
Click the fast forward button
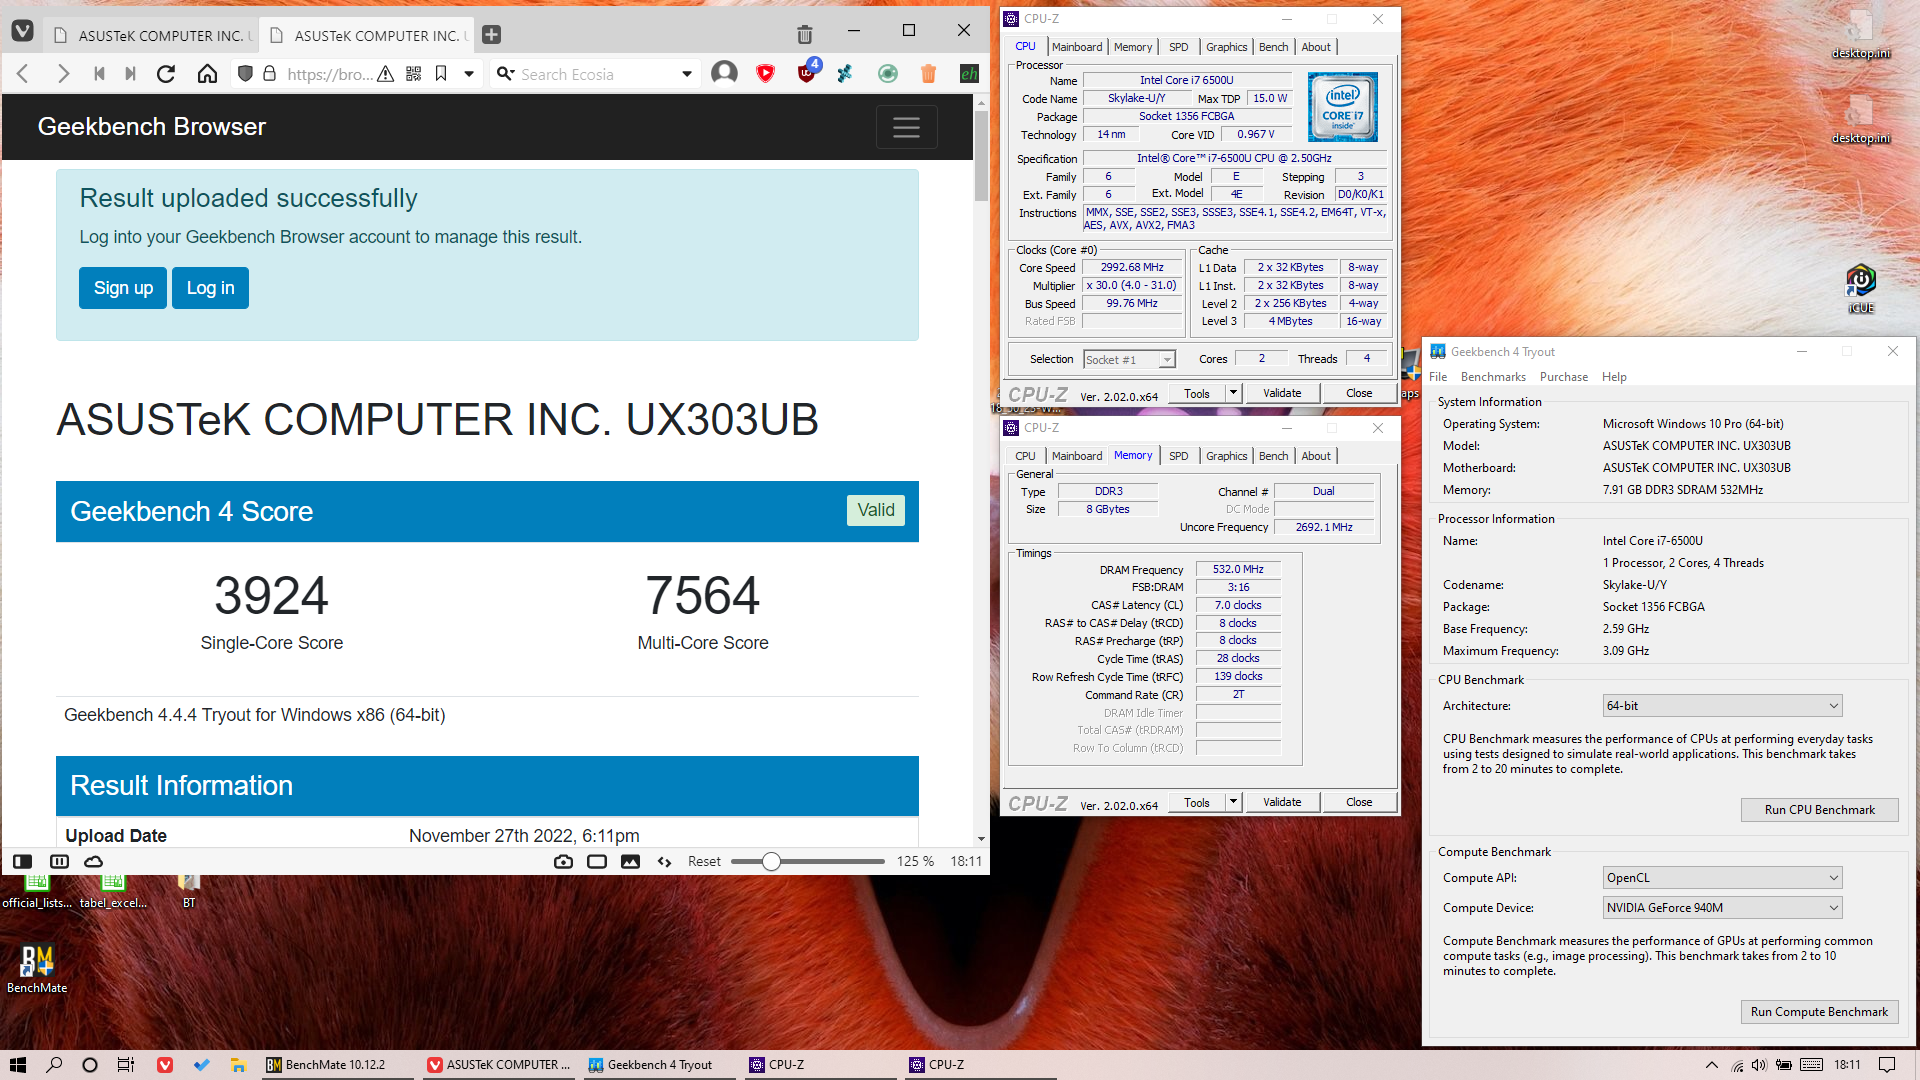tap(130, 74)
